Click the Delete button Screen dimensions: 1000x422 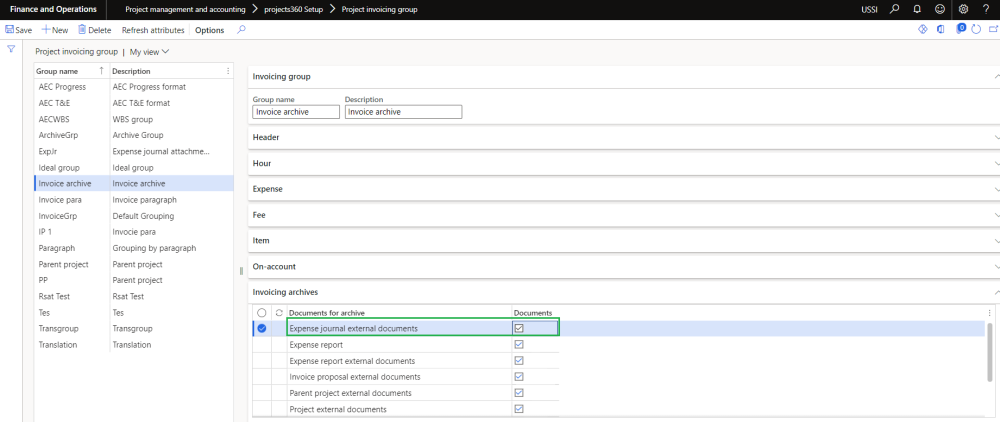(x=94, y=30)
